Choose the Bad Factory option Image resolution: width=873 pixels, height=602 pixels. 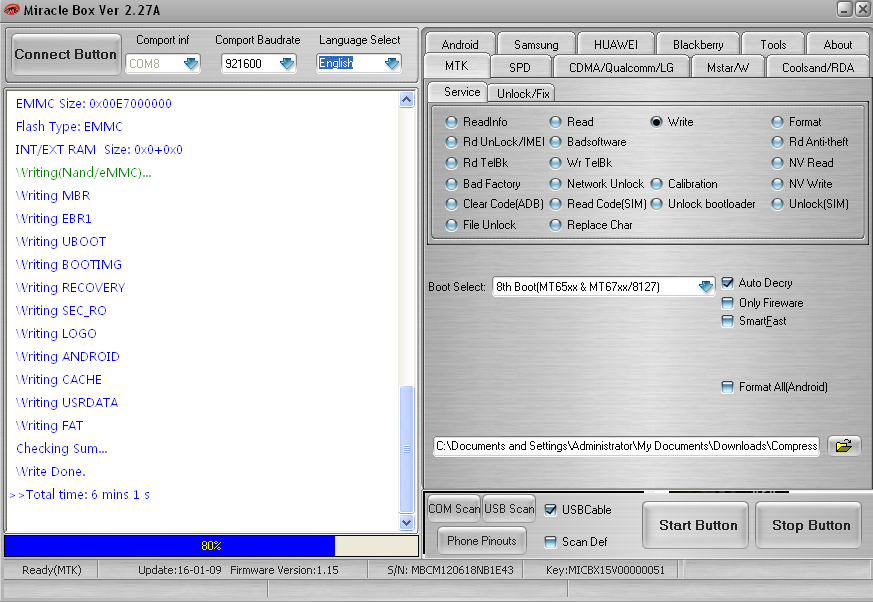(x=452, y=184)
